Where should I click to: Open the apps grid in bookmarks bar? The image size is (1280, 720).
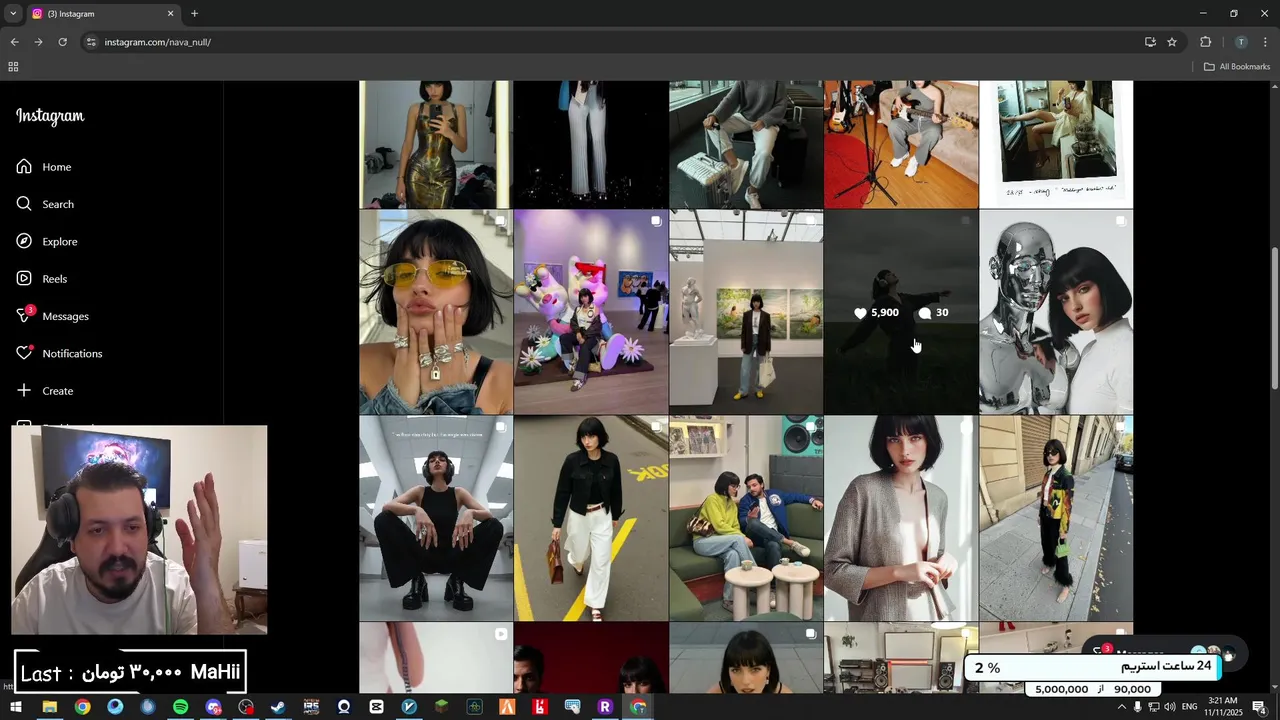click(x=13, y=67)
